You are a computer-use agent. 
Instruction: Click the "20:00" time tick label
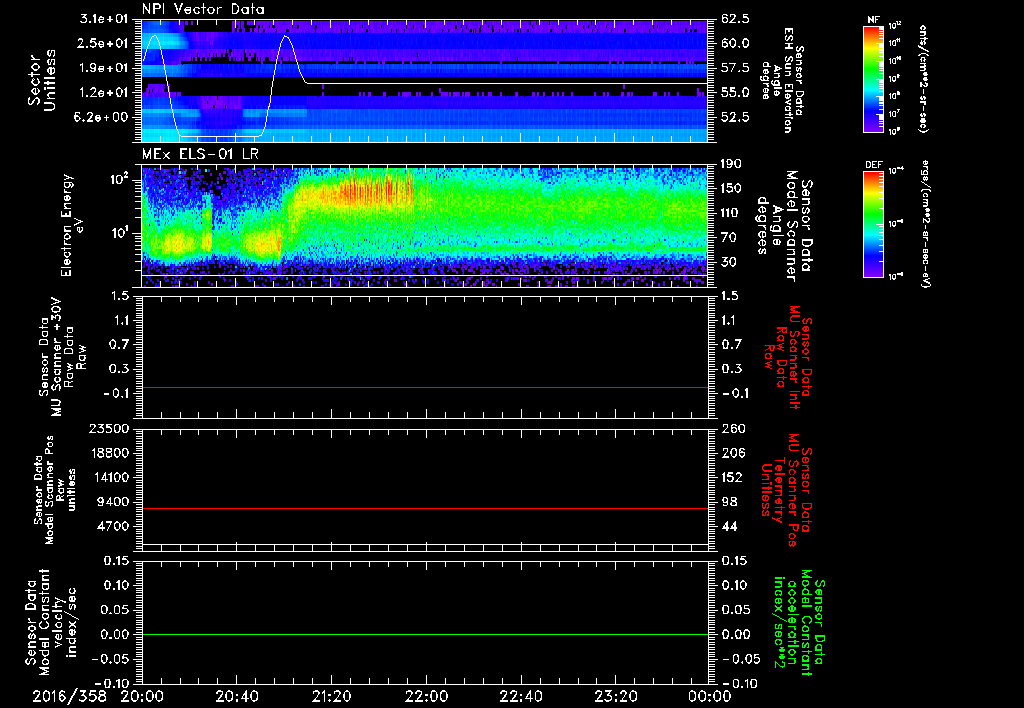142,697
